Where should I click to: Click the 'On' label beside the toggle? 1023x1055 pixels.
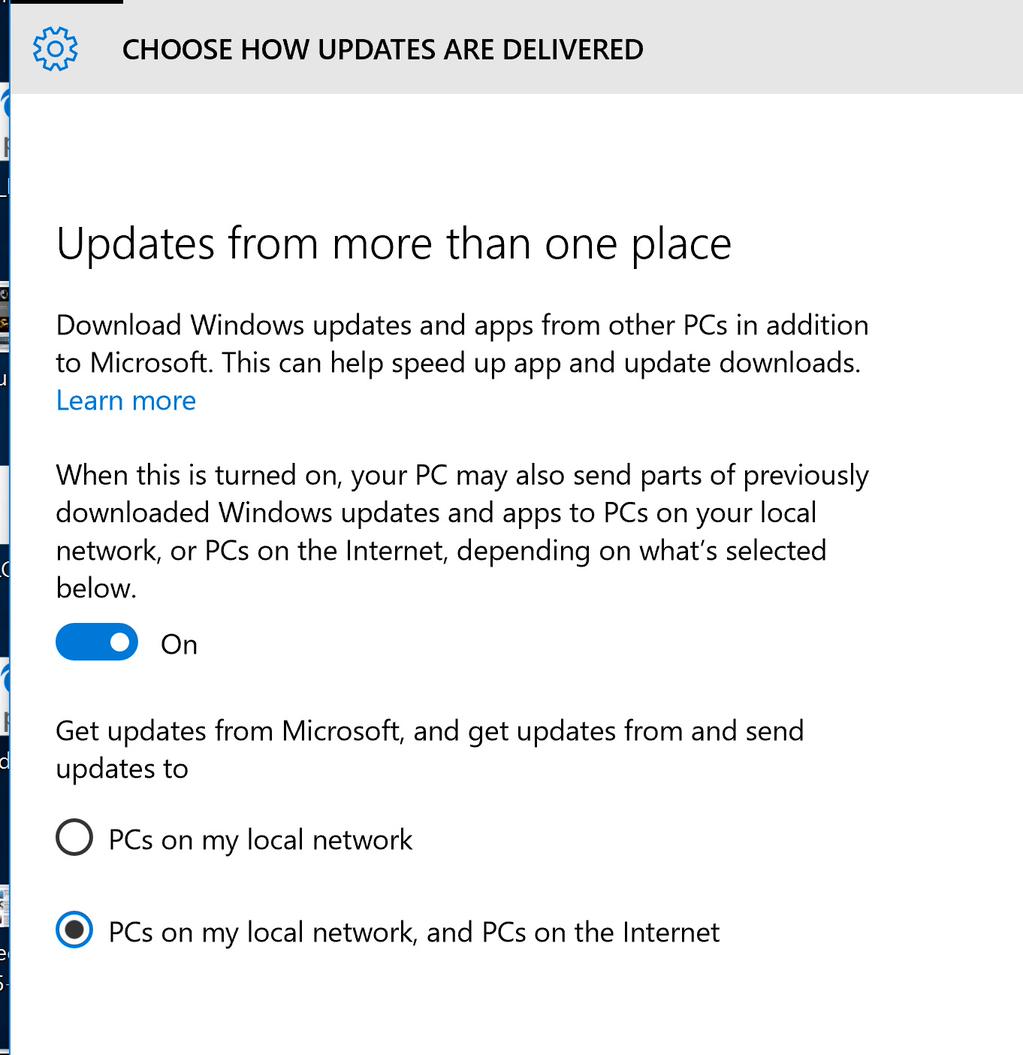pyautogui.click(x=179, y=645)
